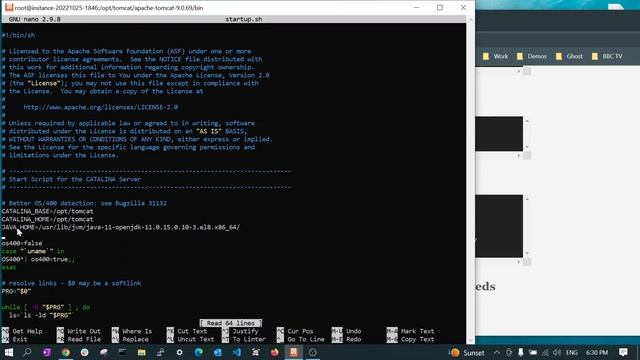Click the PRG="$0" line

point(16,291)
